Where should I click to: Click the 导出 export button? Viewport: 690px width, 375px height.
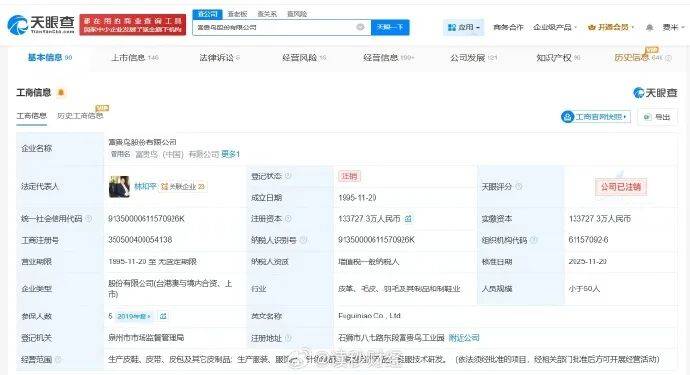tap(657, 117)
